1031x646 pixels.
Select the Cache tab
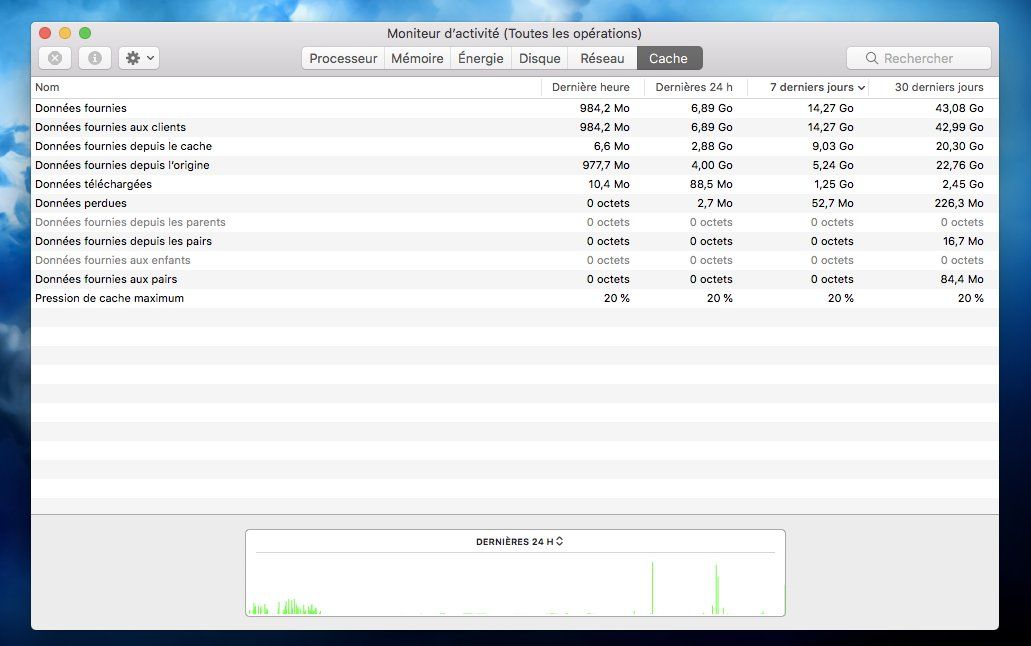click(x=668, y=58)
